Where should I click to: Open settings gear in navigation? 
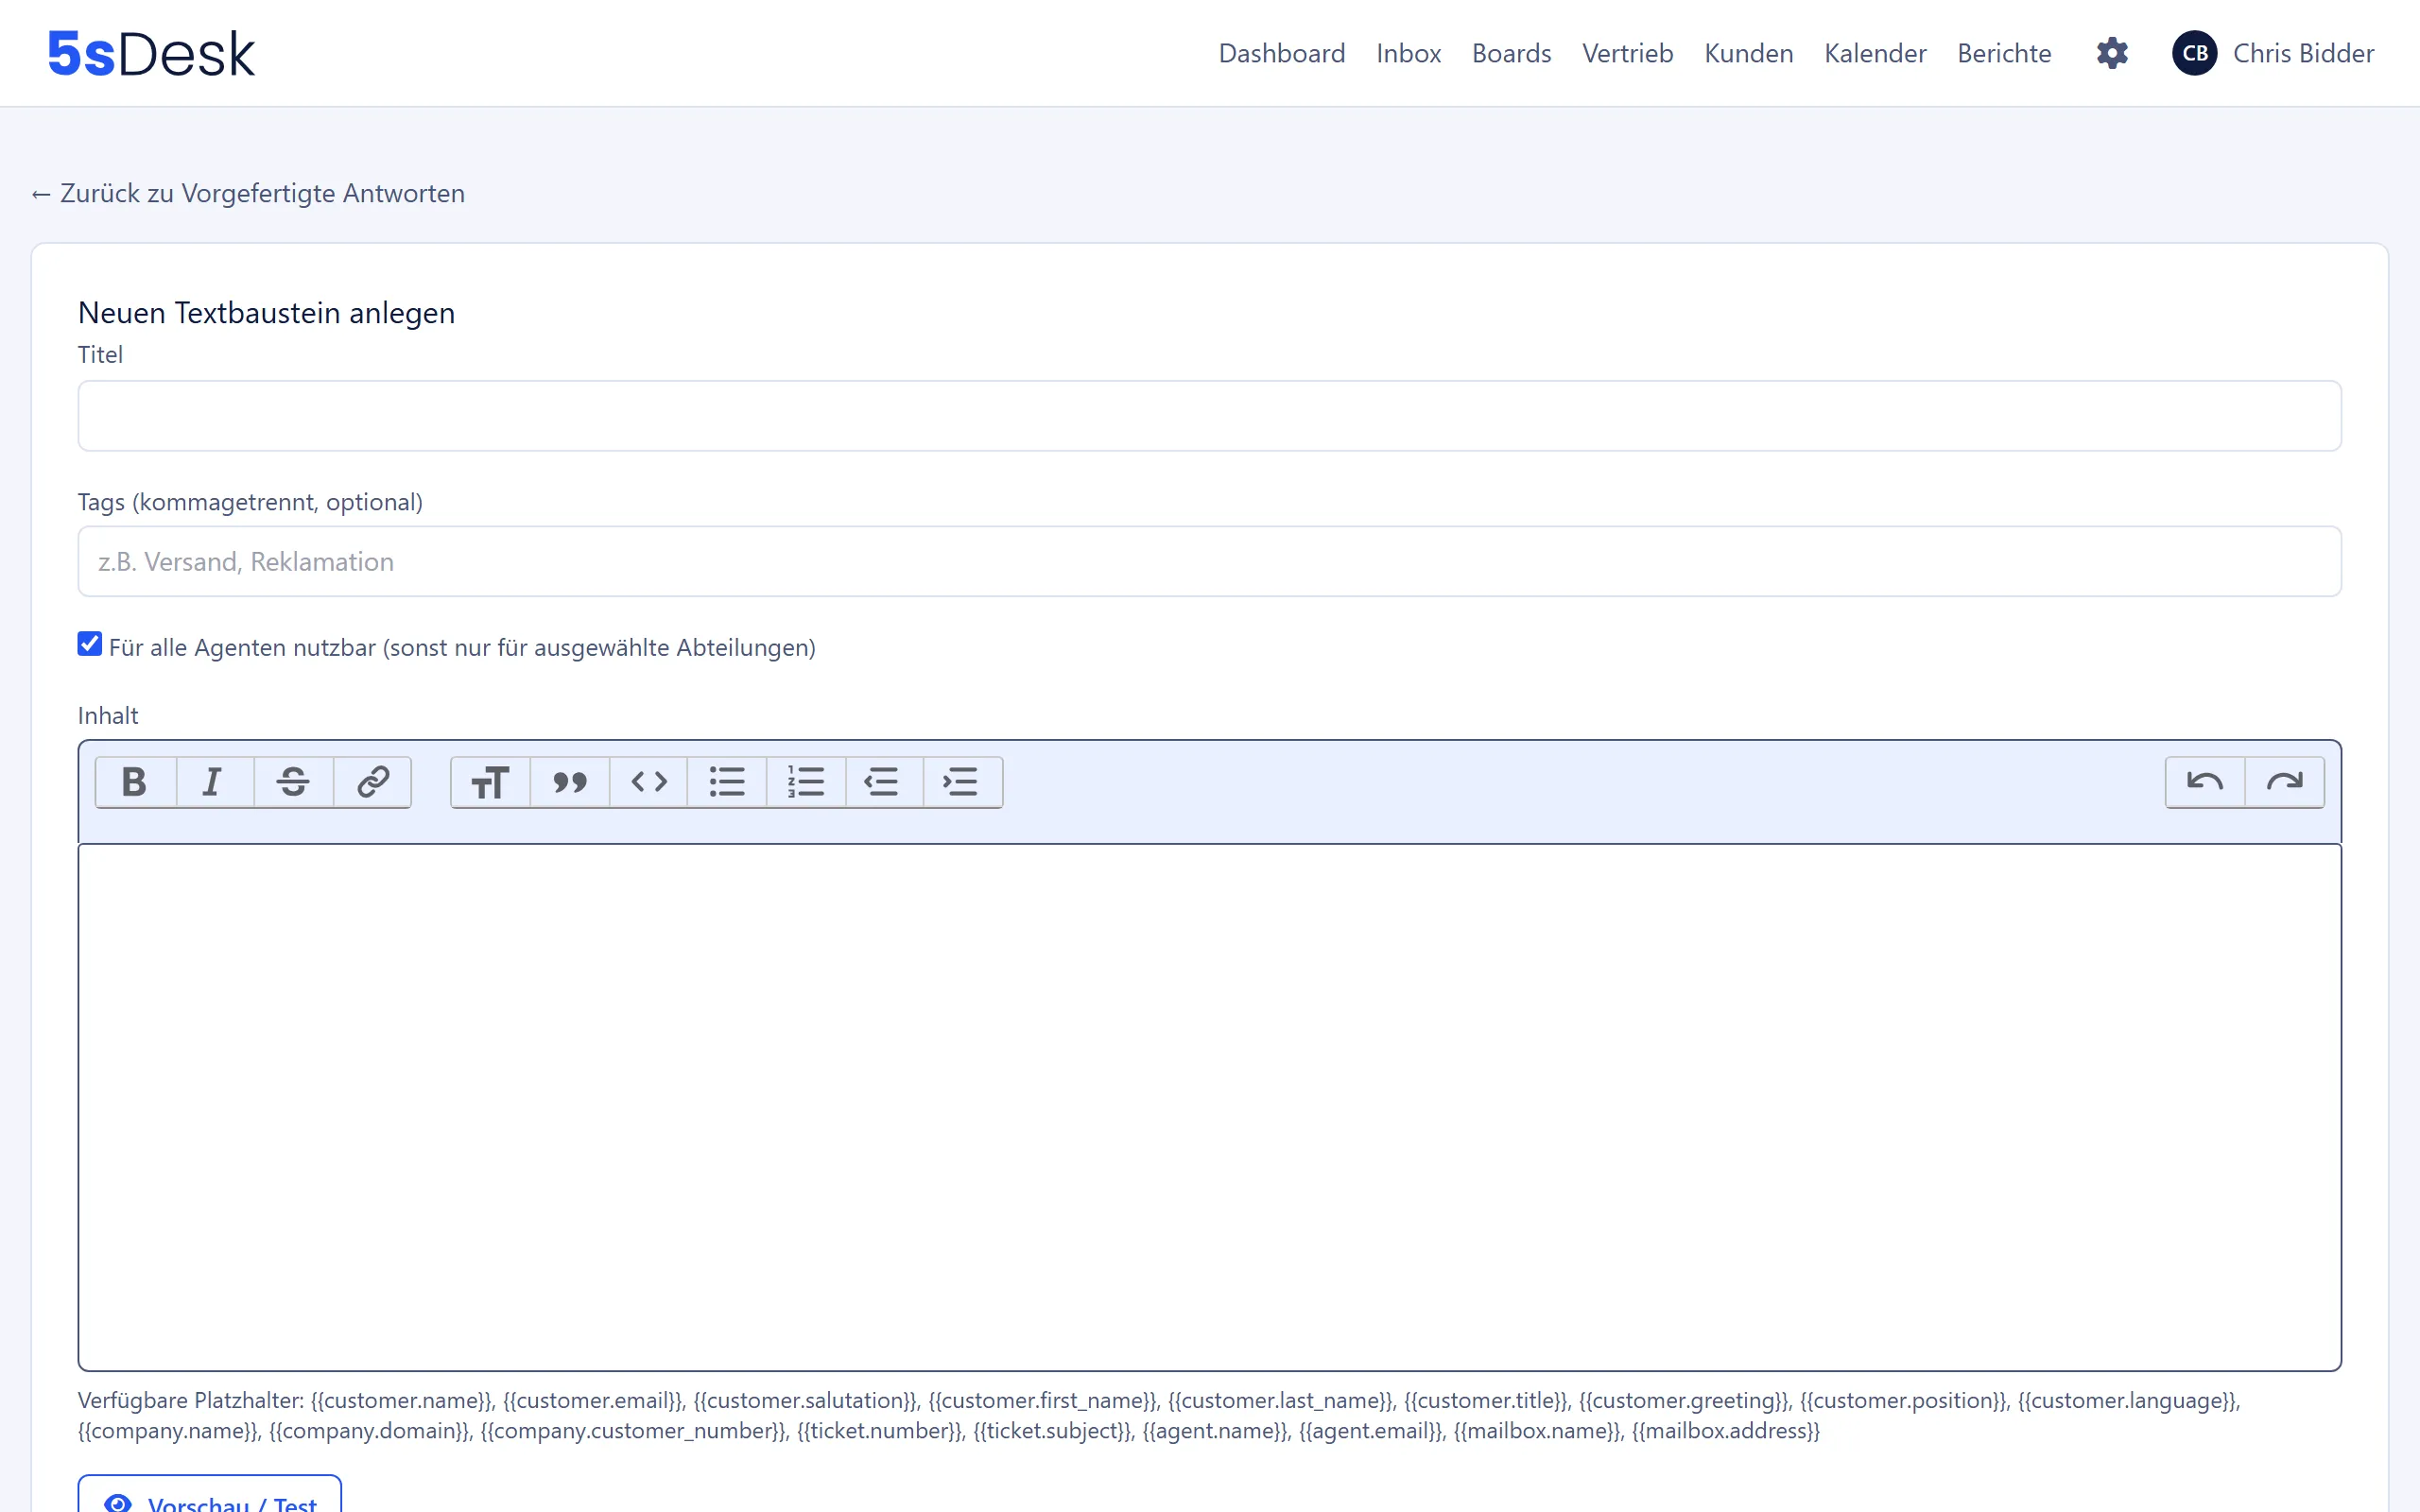(2112, 53)
